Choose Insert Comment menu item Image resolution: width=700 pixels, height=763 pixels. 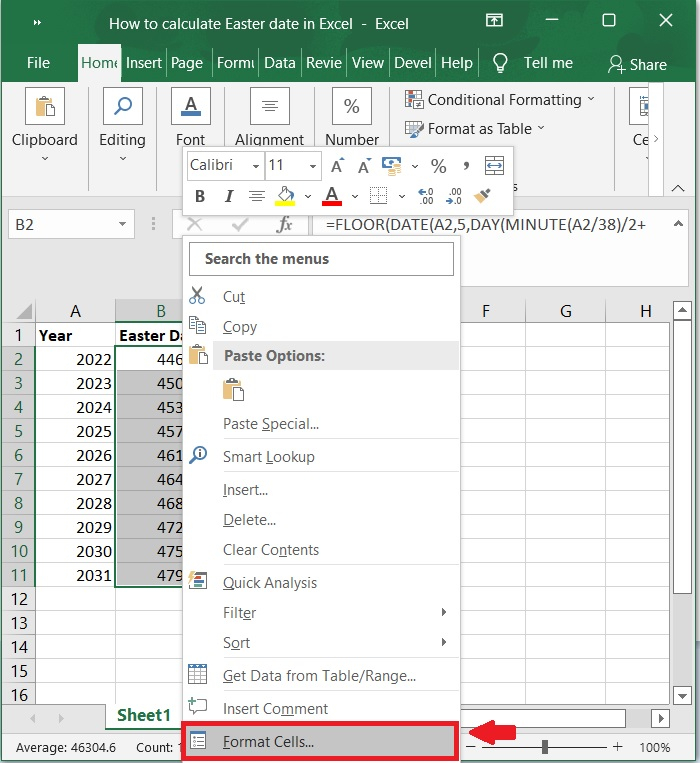322,708
